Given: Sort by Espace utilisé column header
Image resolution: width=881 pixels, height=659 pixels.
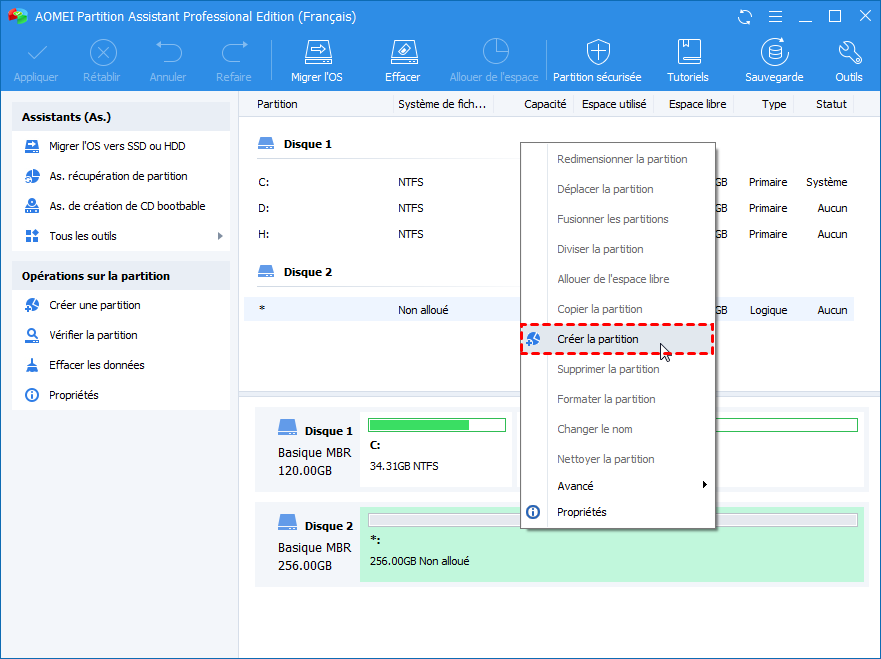Looking at the screenshot, I should 614,104.
